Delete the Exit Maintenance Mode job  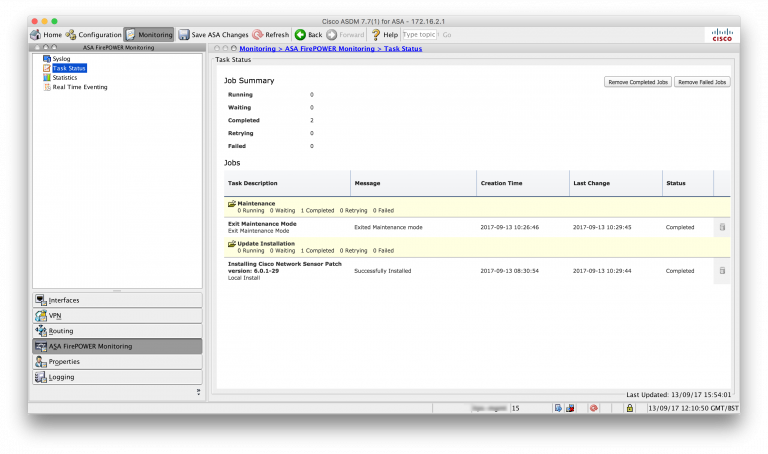[722, 227]
